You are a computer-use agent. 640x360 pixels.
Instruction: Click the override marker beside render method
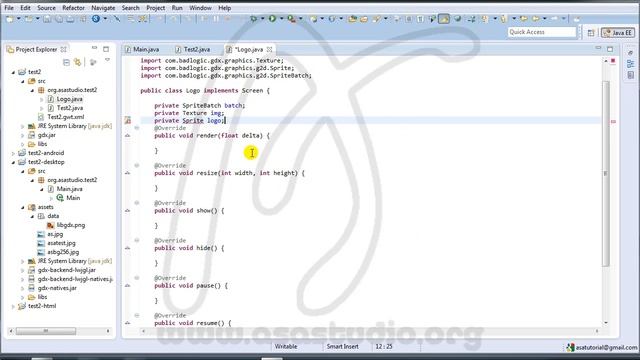(x=128, y=136)
